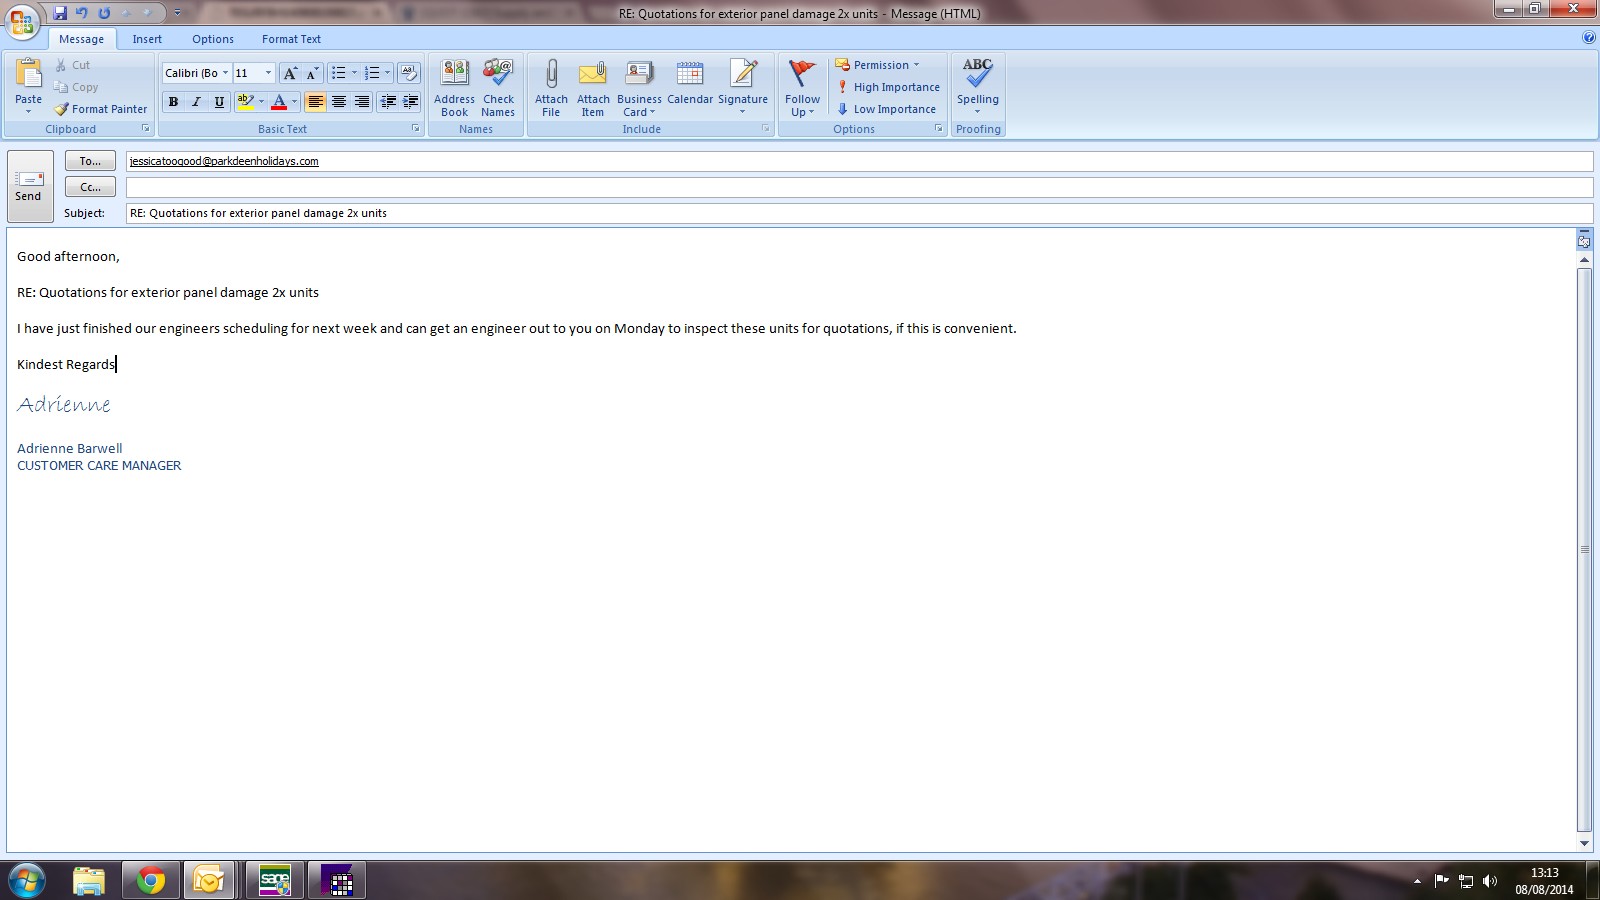The image size is (1600, 900).
Task: Click the message body vertical scrollbar
Action: point(1584,549)
